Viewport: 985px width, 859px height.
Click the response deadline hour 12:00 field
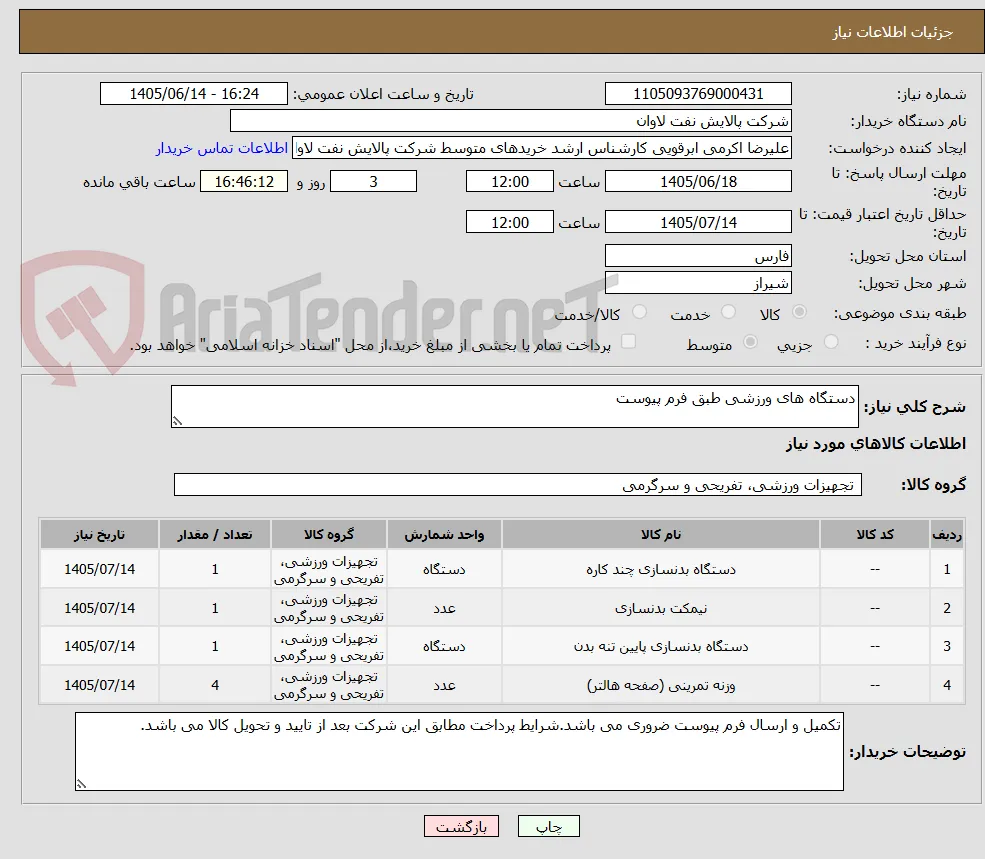pyautogui.click(x=509, y=182)
